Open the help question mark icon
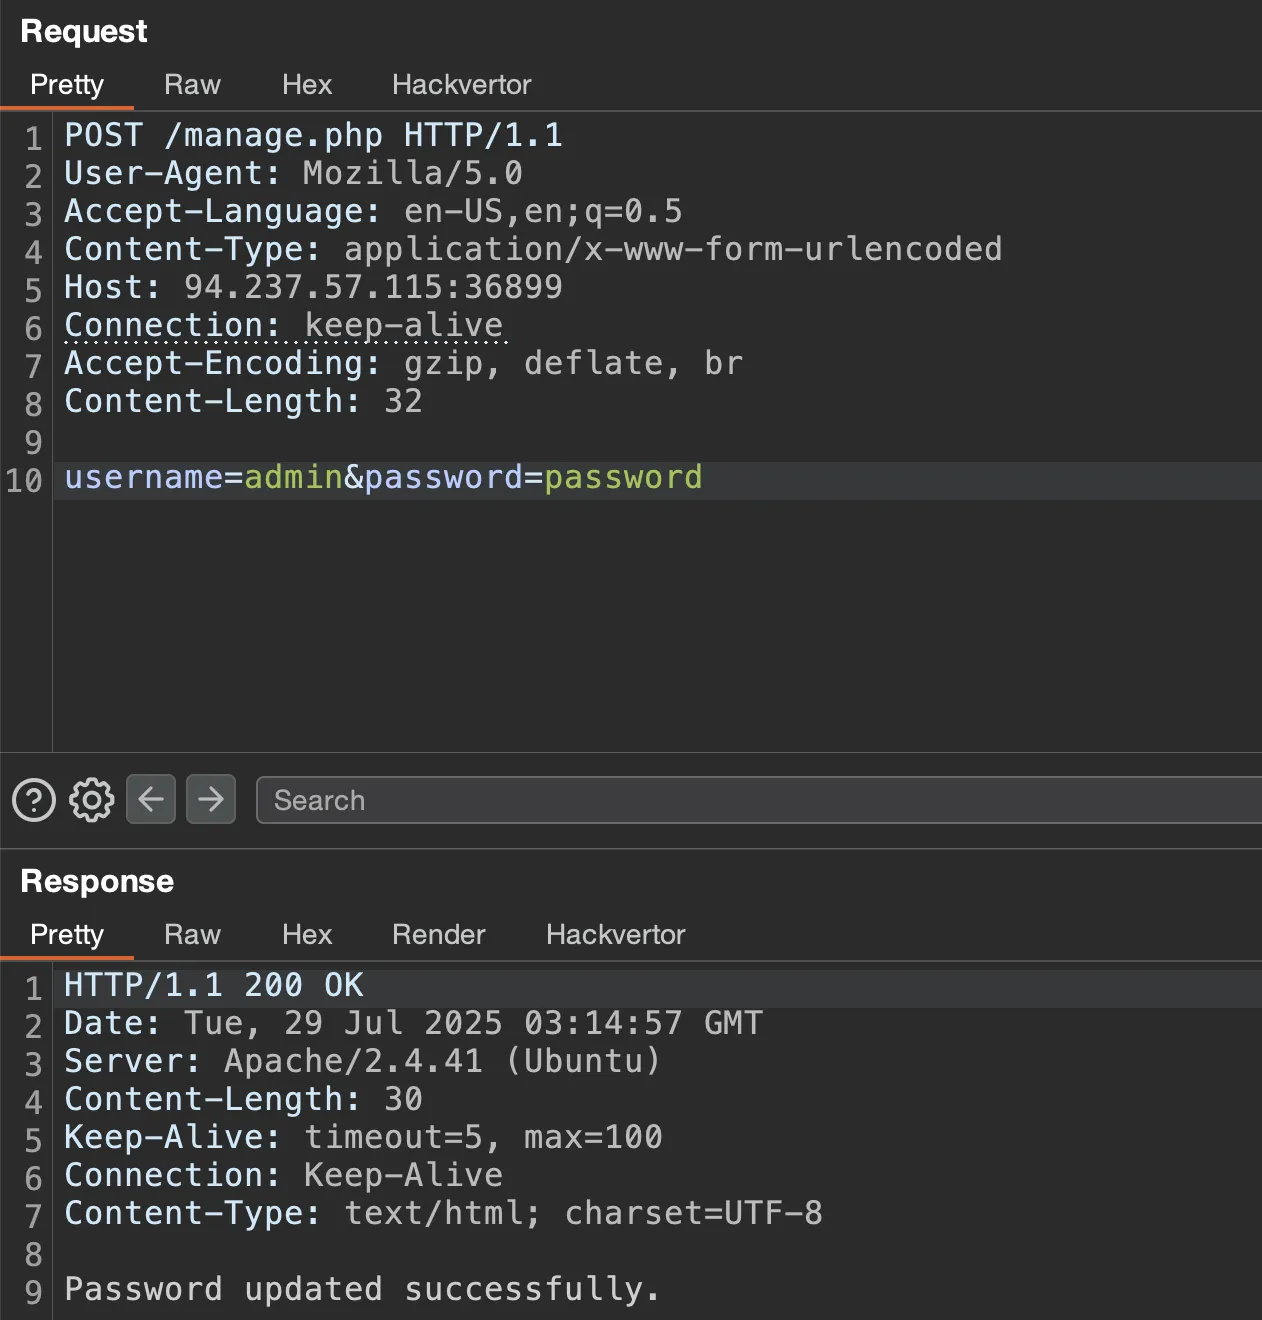Viewport: 1262px width, 1320px height. [x=34, y=800]
